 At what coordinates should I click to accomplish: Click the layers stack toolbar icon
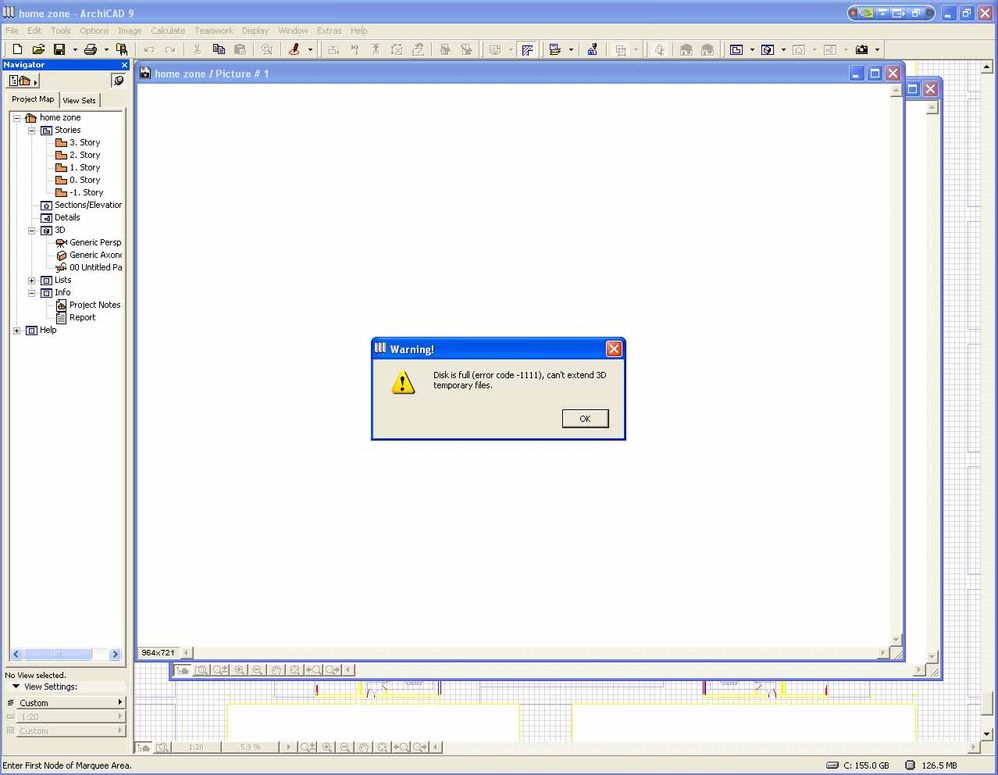554,49
